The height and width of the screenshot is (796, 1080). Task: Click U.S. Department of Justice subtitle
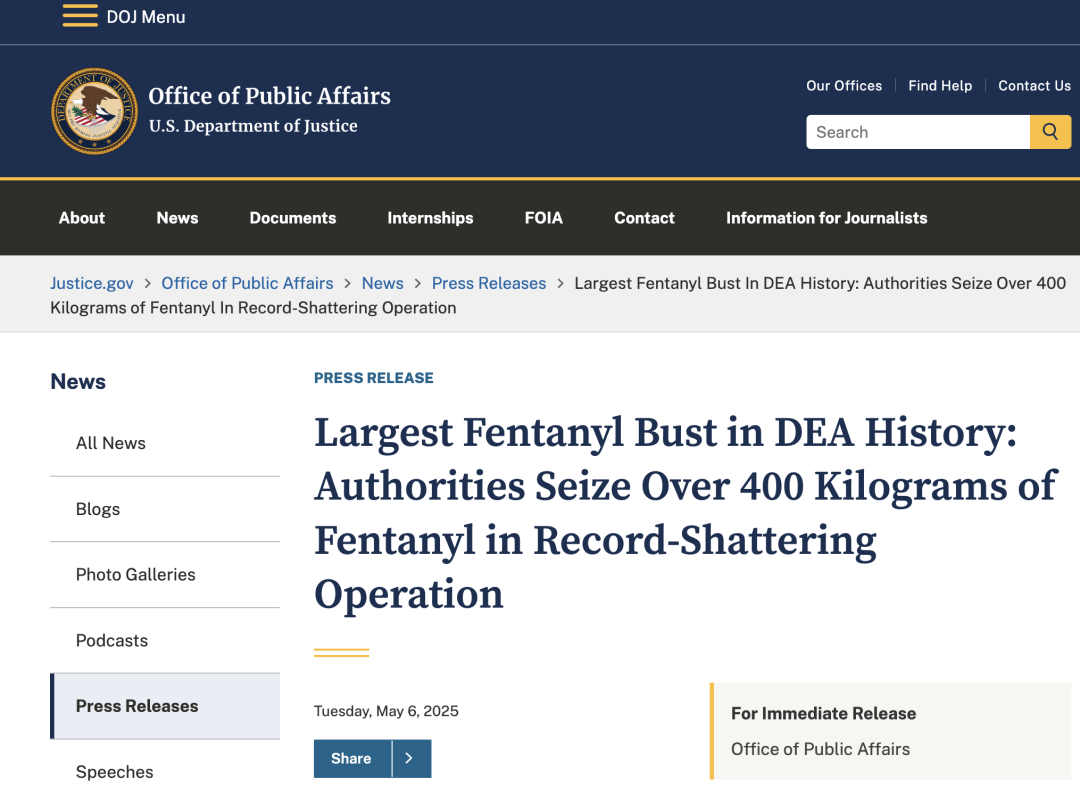click(x=253, y=126)
